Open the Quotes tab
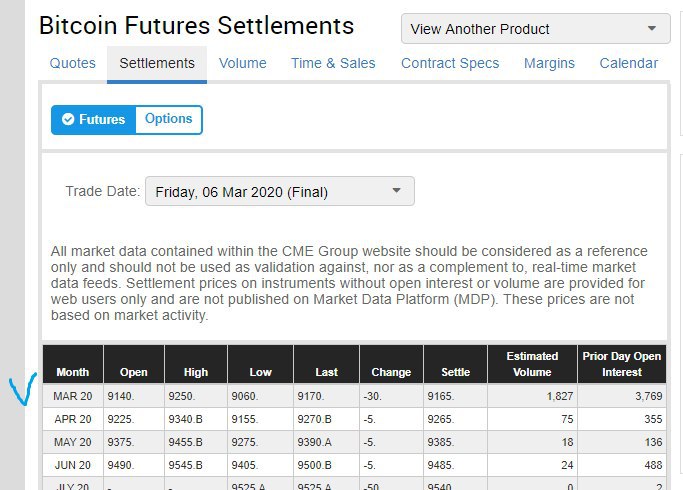Screen dimensions: 683x490 pyautogui.click(x=73, y=63)
